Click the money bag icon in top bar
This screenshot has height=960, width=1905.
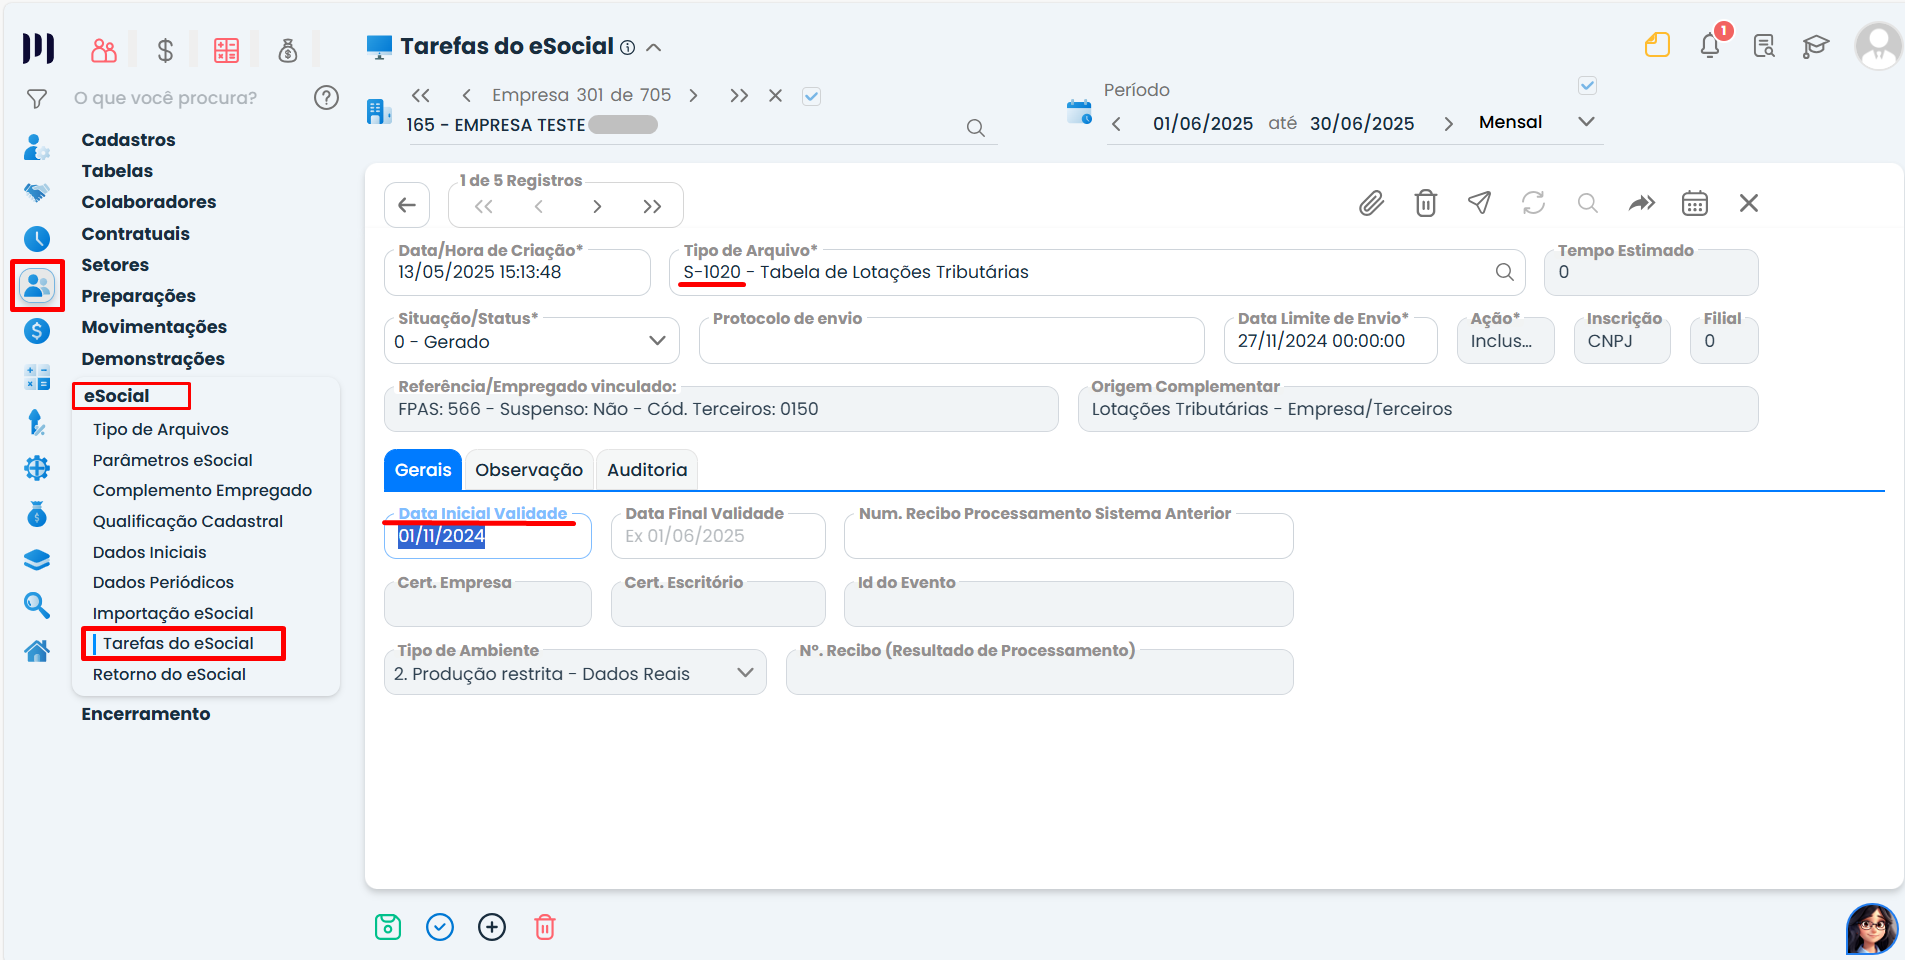tap(288, 50)
